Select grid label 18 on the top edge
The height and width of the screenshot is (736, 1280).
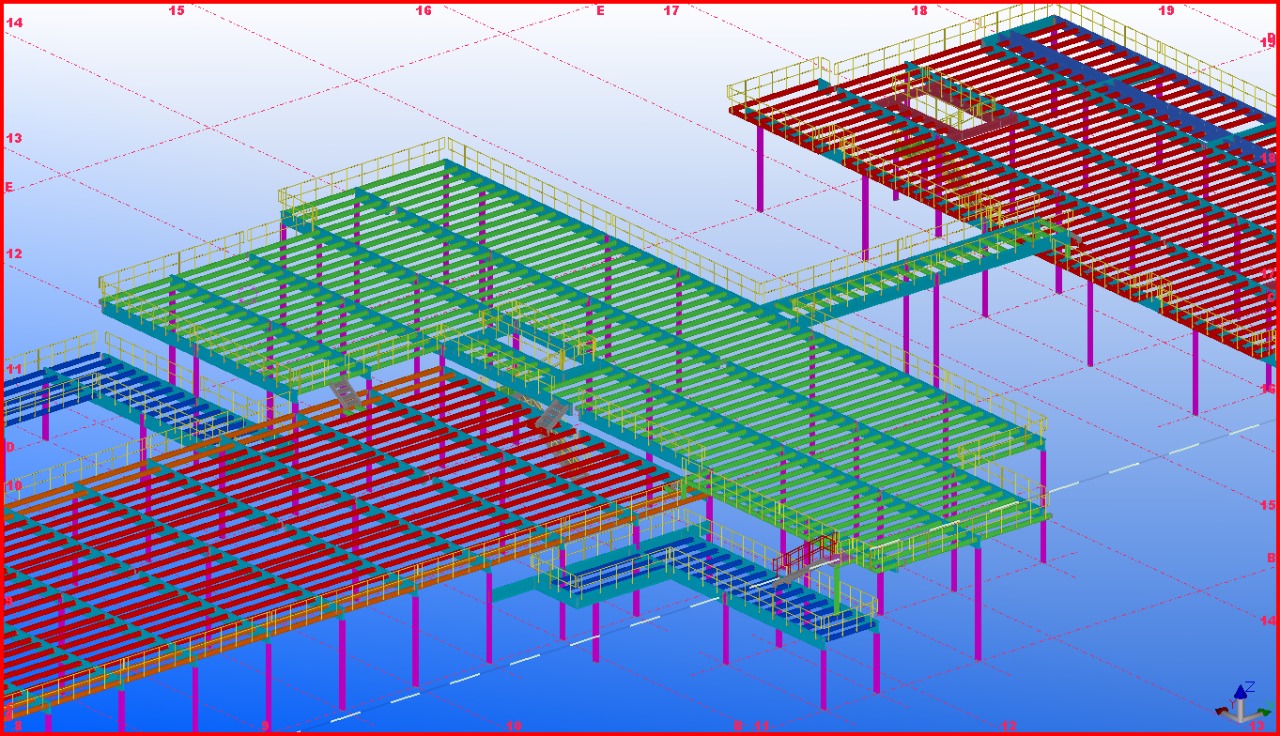pyautogui.click(x=919, y=11)
